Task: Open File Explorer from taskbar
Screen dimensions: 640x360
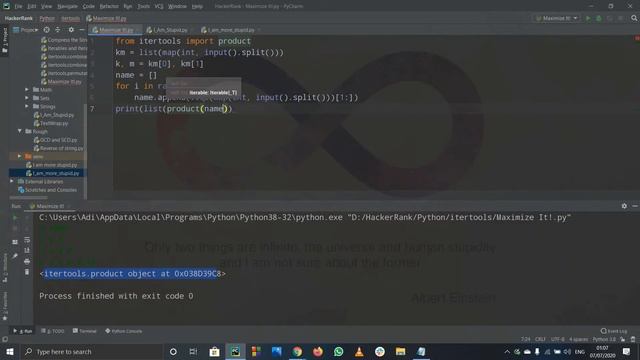Action: click(x=400, y=351)
